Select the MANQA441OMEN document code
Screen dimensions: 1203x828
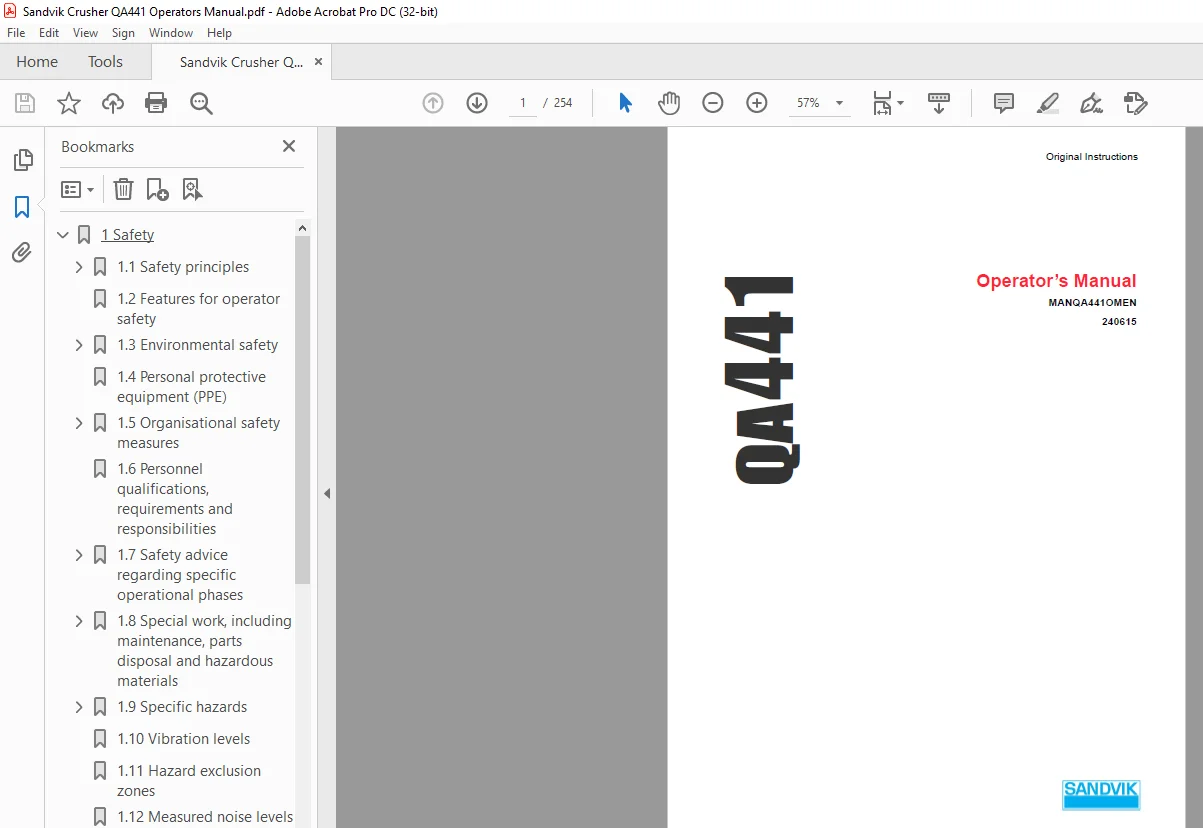[x=1092, y=303]
